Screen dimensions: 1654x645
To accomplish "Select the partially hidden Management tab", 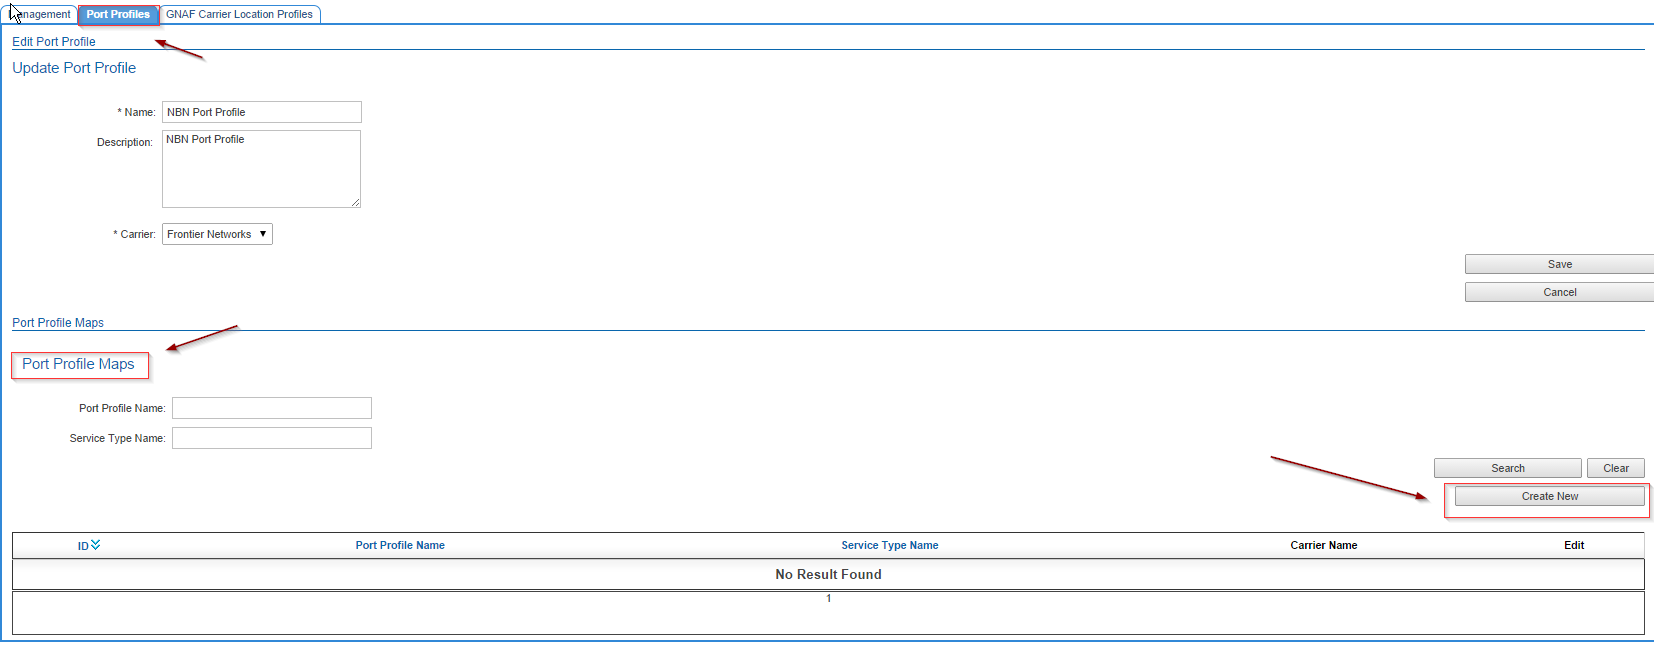I will (42, 14).
